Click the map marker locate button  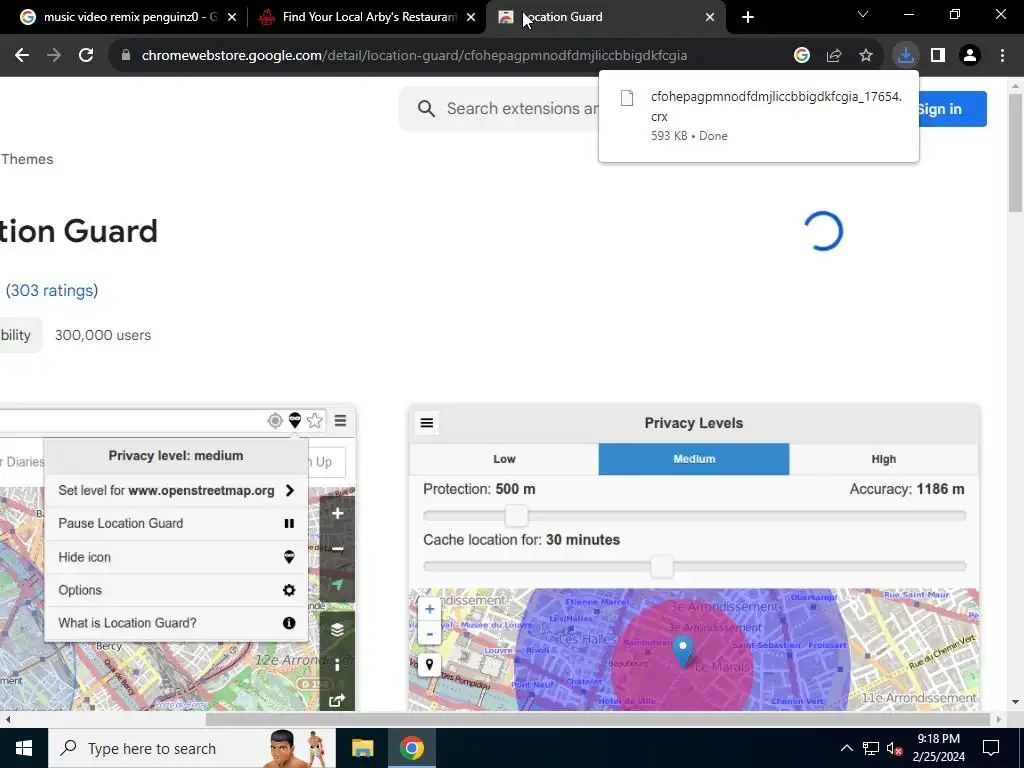[x=429, y=665]
